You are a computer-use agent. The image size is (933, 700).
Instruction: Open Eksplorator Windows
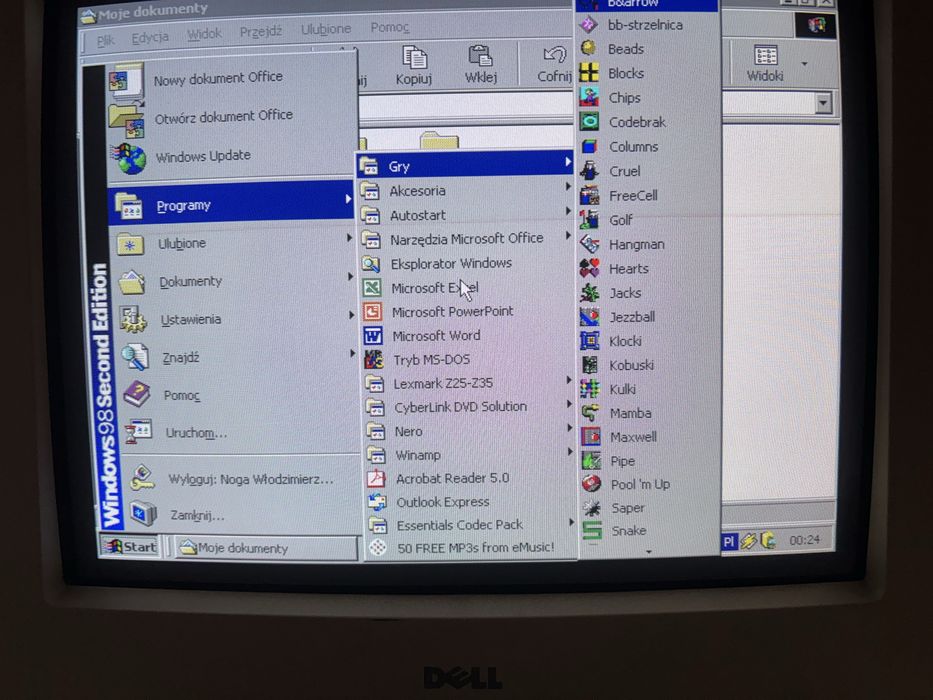[467, 263]
